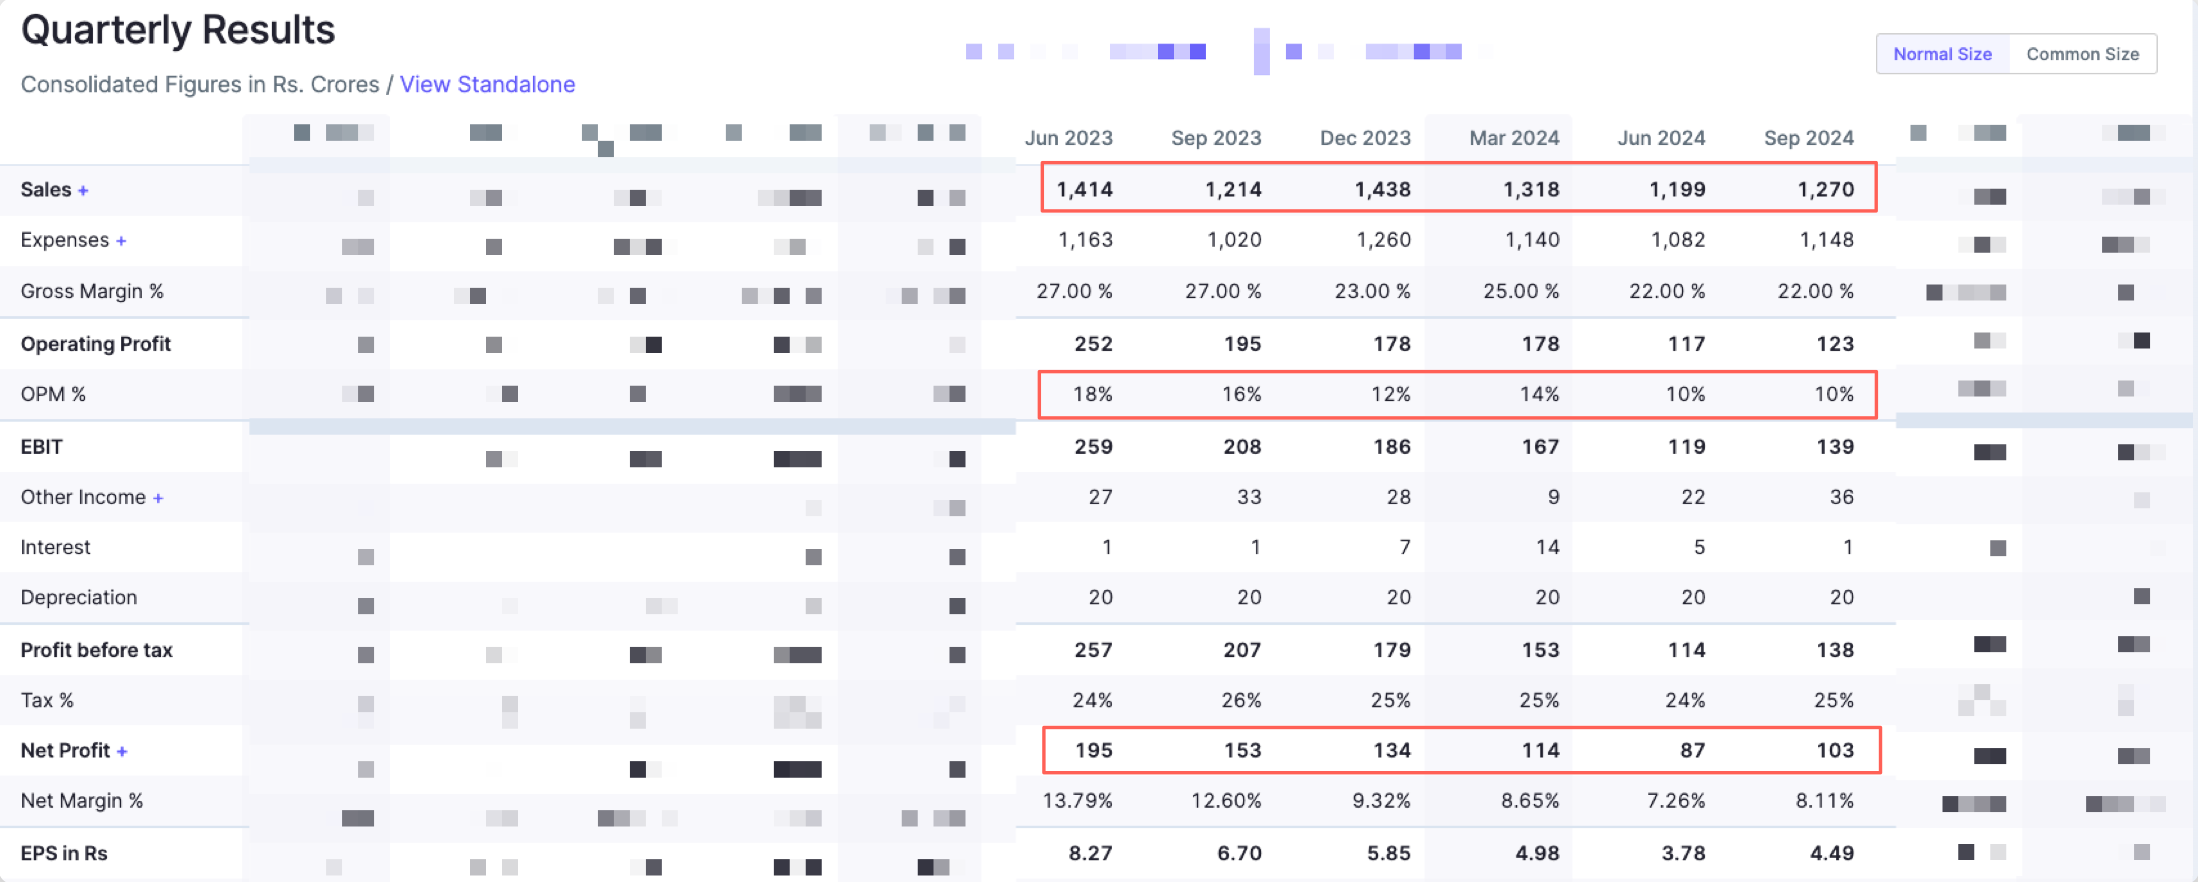Select the OPM % row label
This screenshot has width=2198, height=882.
[53, 394]
